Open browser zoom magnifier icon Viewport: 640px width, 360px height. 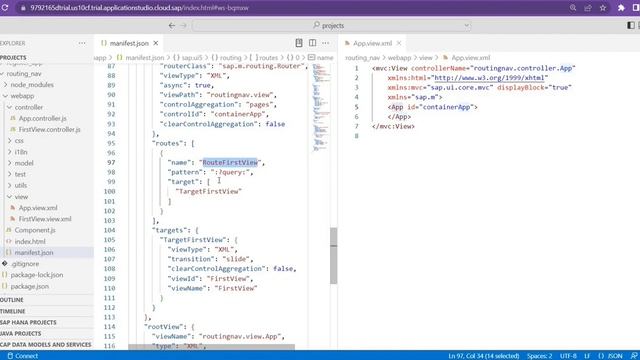point(573,8)
